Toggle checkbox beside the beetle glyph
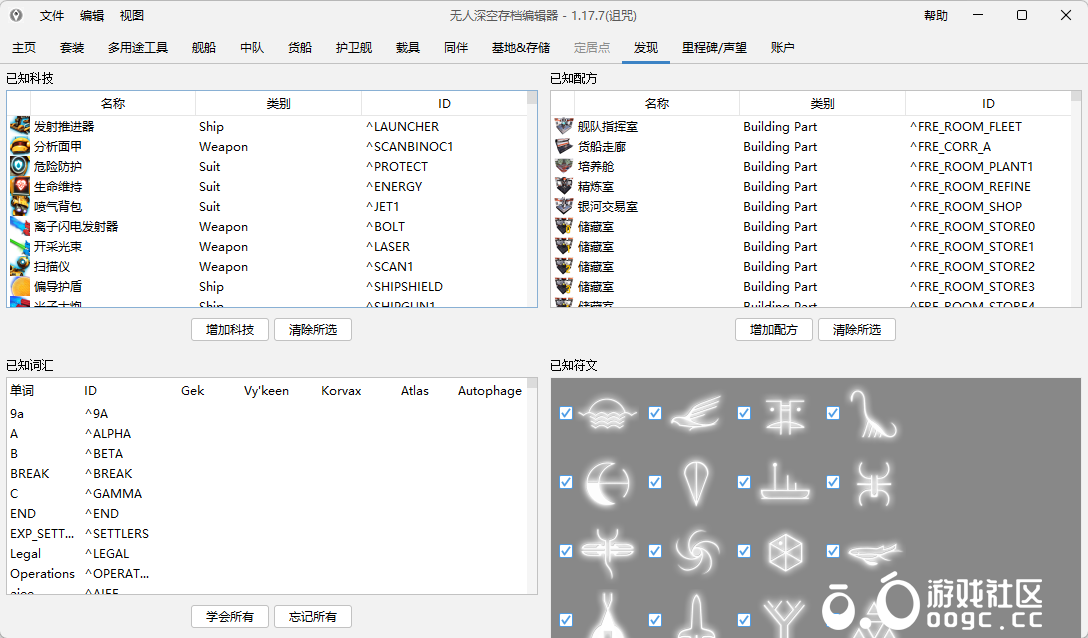Image resolution: width=1088 pixels, height=638 pixels. click(833, 482)
